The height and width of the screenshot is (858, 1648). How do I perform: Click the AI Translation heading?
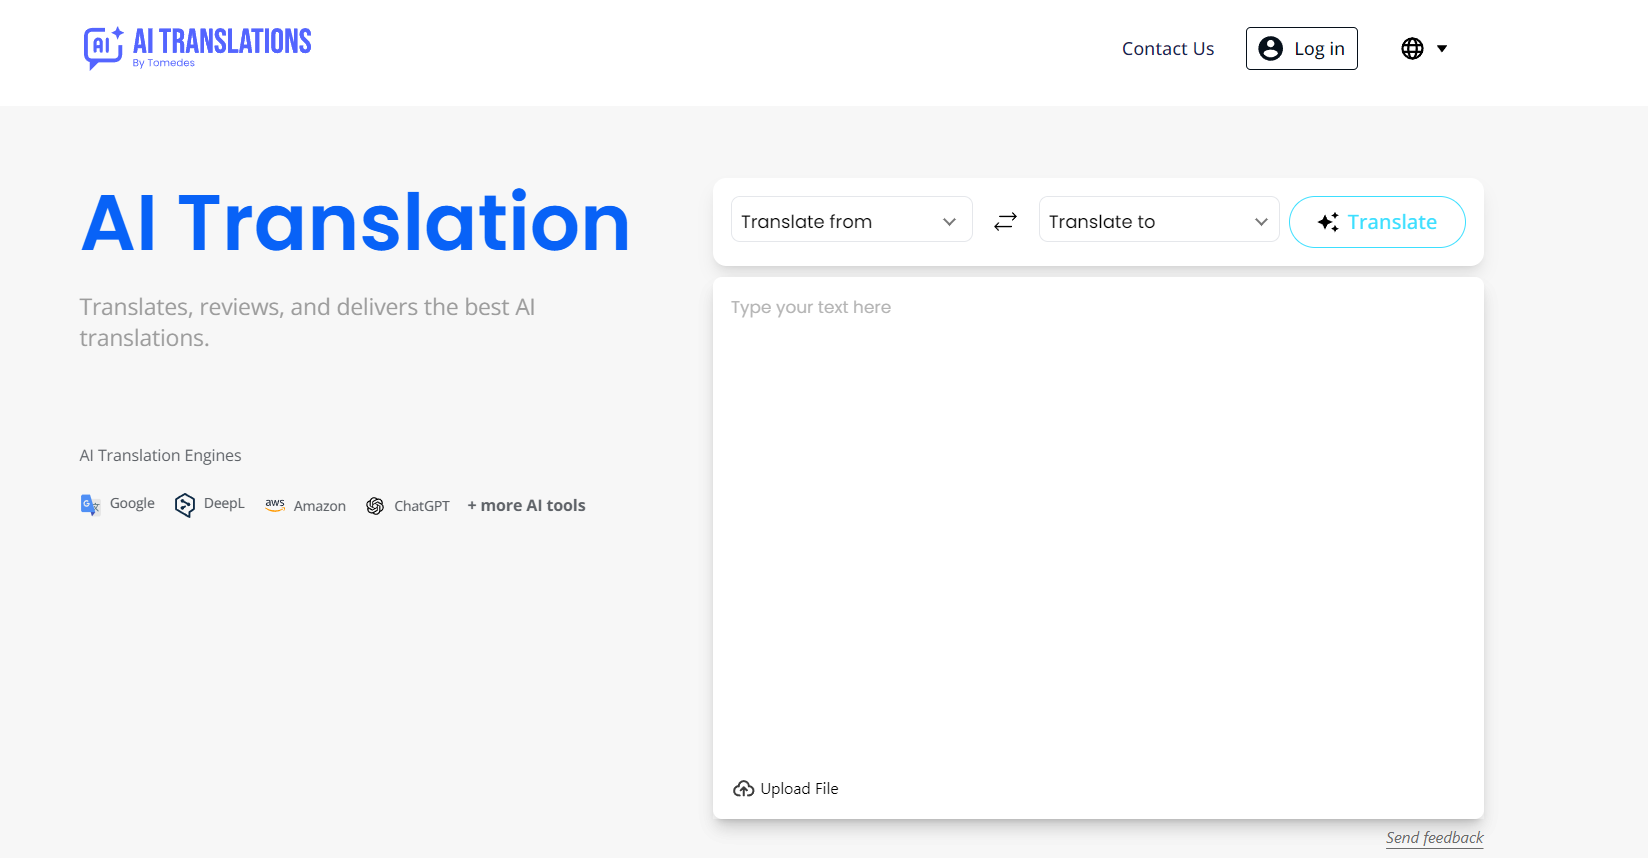tap(355, 222)
